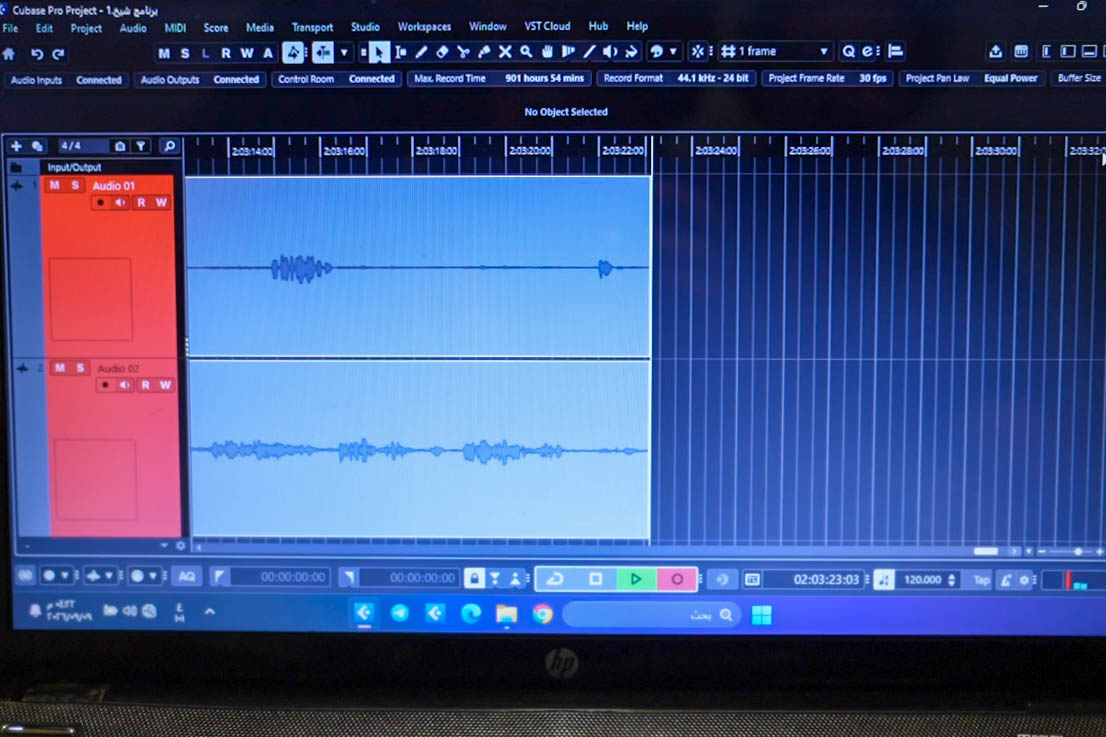Open Microsoft Edge from the taskbar
Screen dimensions: 1106x737
point(470,614)
